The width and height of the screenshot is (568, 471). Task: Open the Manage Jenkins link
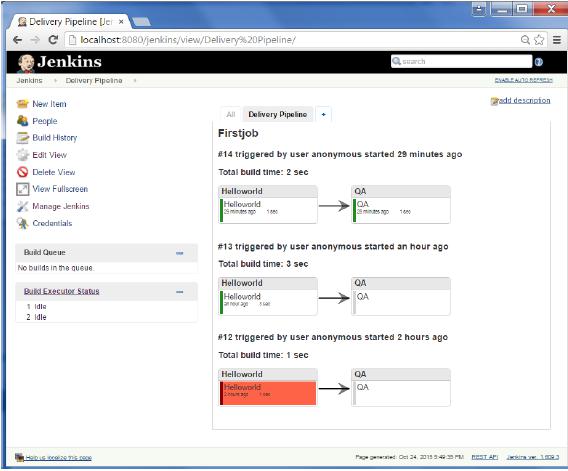pyautogui.click(x=61, y=206)
